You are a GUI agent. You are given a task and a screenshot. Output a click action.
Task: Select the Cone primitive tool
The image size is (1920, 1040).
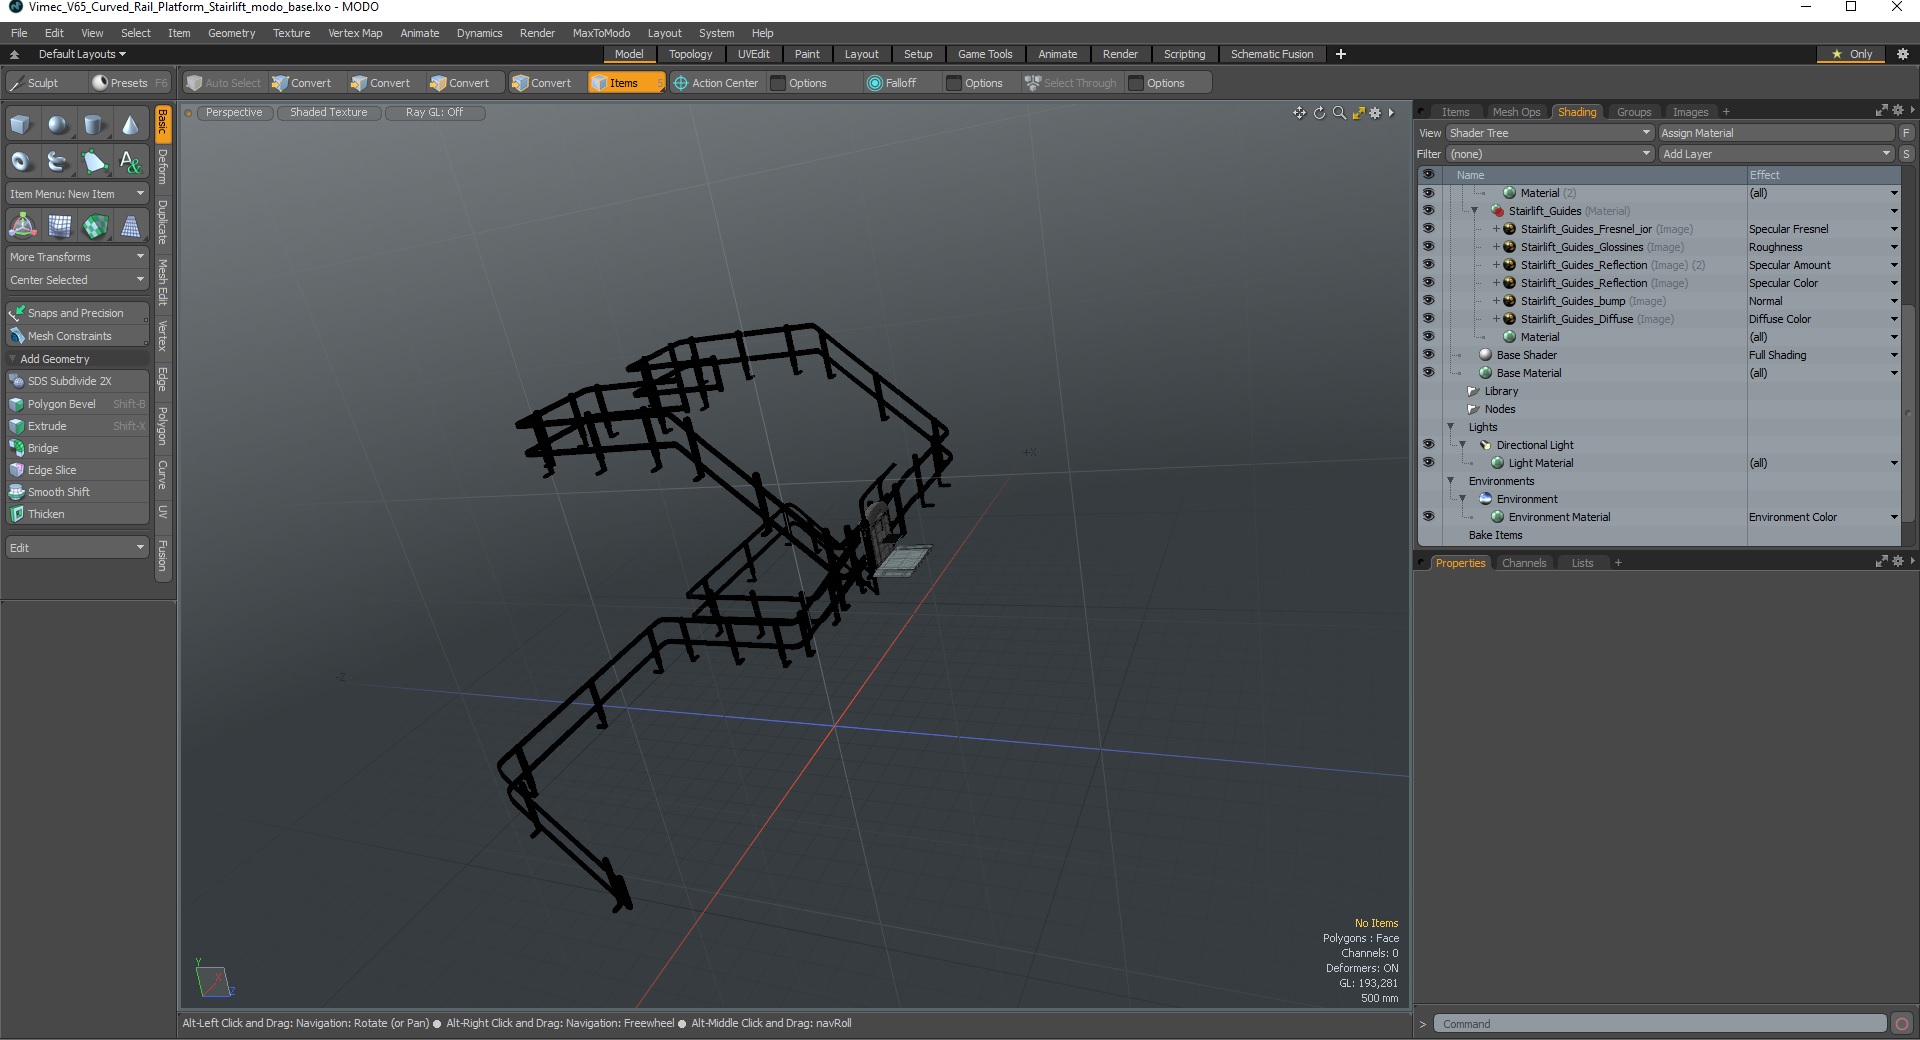[x=130, y=125]
